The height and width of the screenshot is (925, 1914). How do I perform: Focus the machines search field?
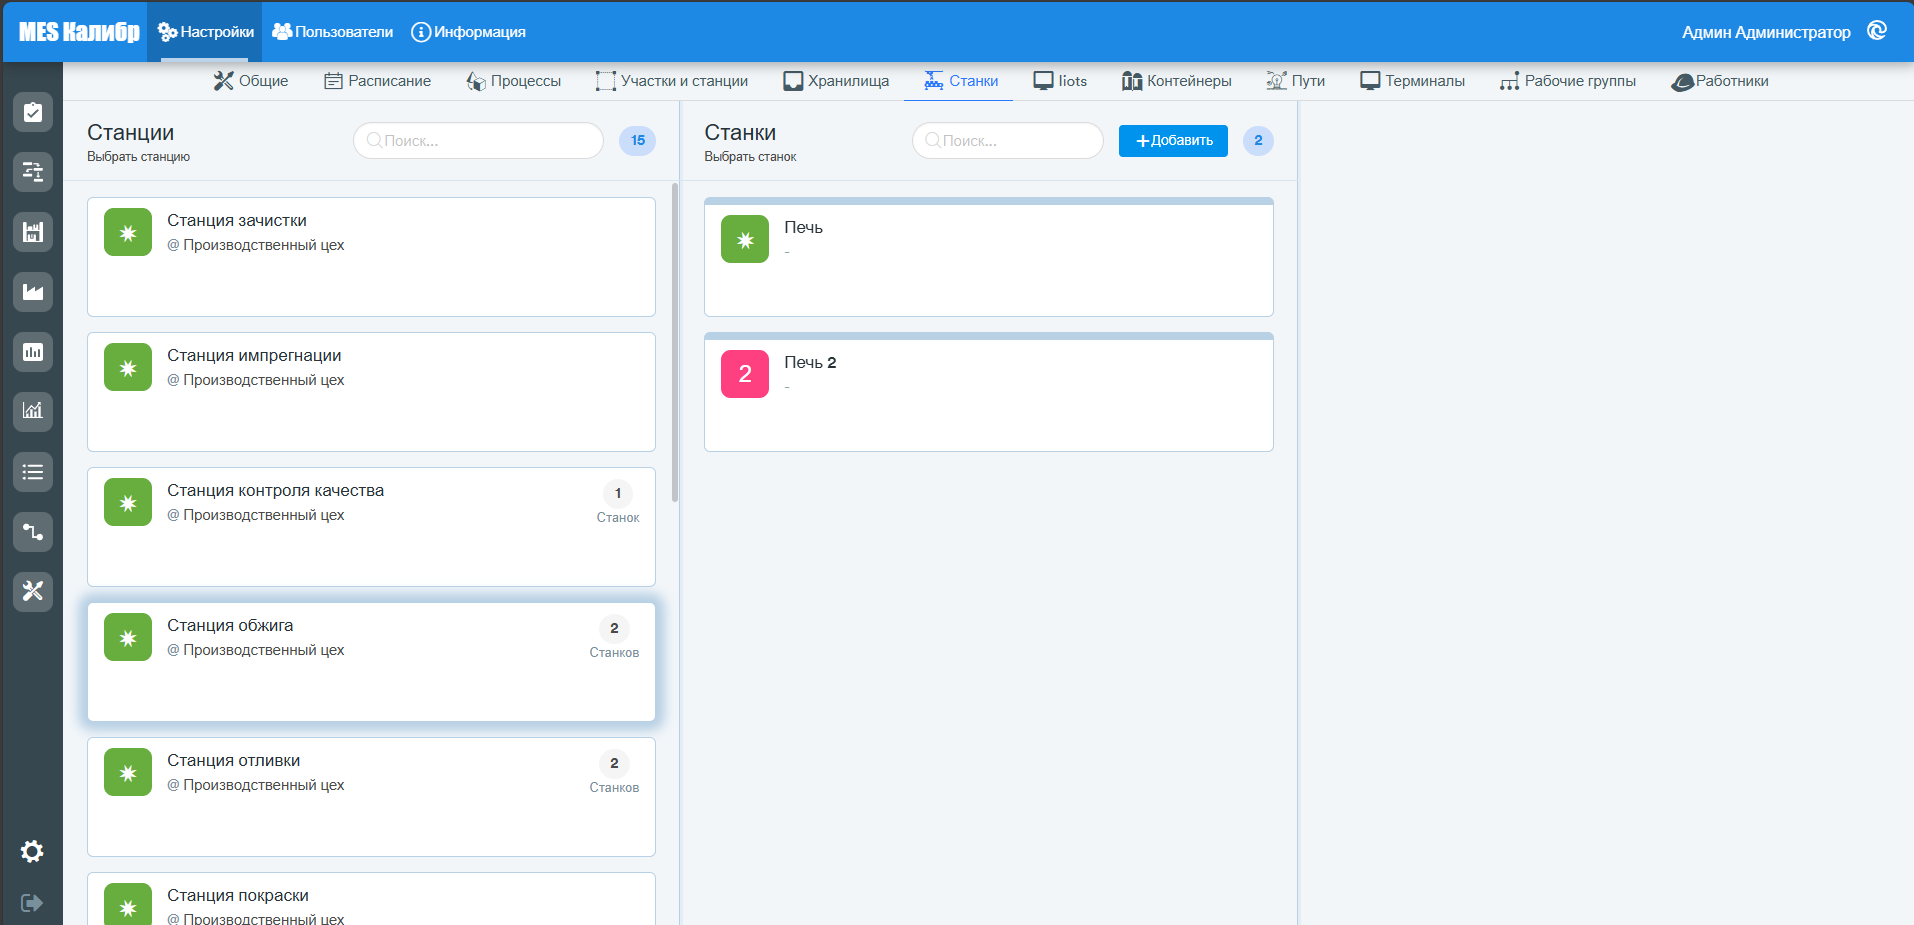click(x=1008, y=141)
